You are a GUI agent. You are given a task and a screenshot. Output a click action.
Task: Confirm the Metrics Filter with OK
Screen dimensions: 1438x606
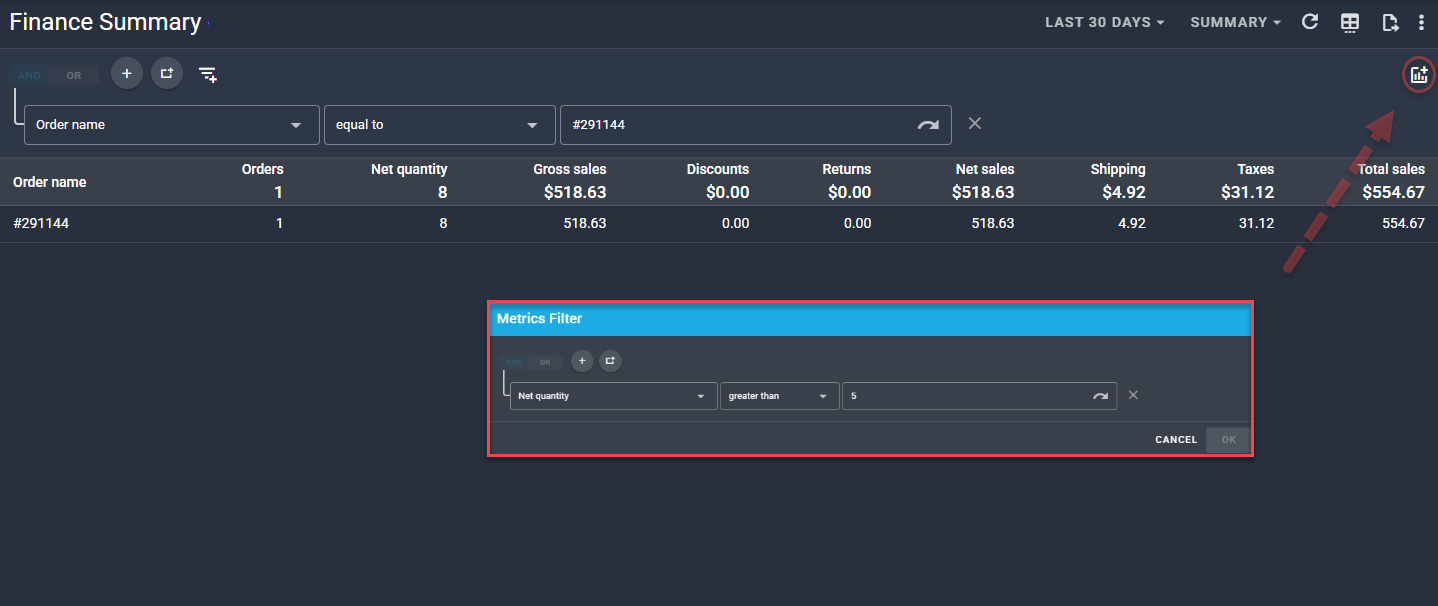[x=1228, y=440]
